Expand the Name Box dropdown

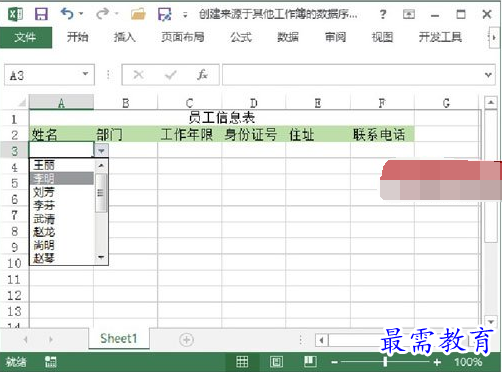(86, 74)
